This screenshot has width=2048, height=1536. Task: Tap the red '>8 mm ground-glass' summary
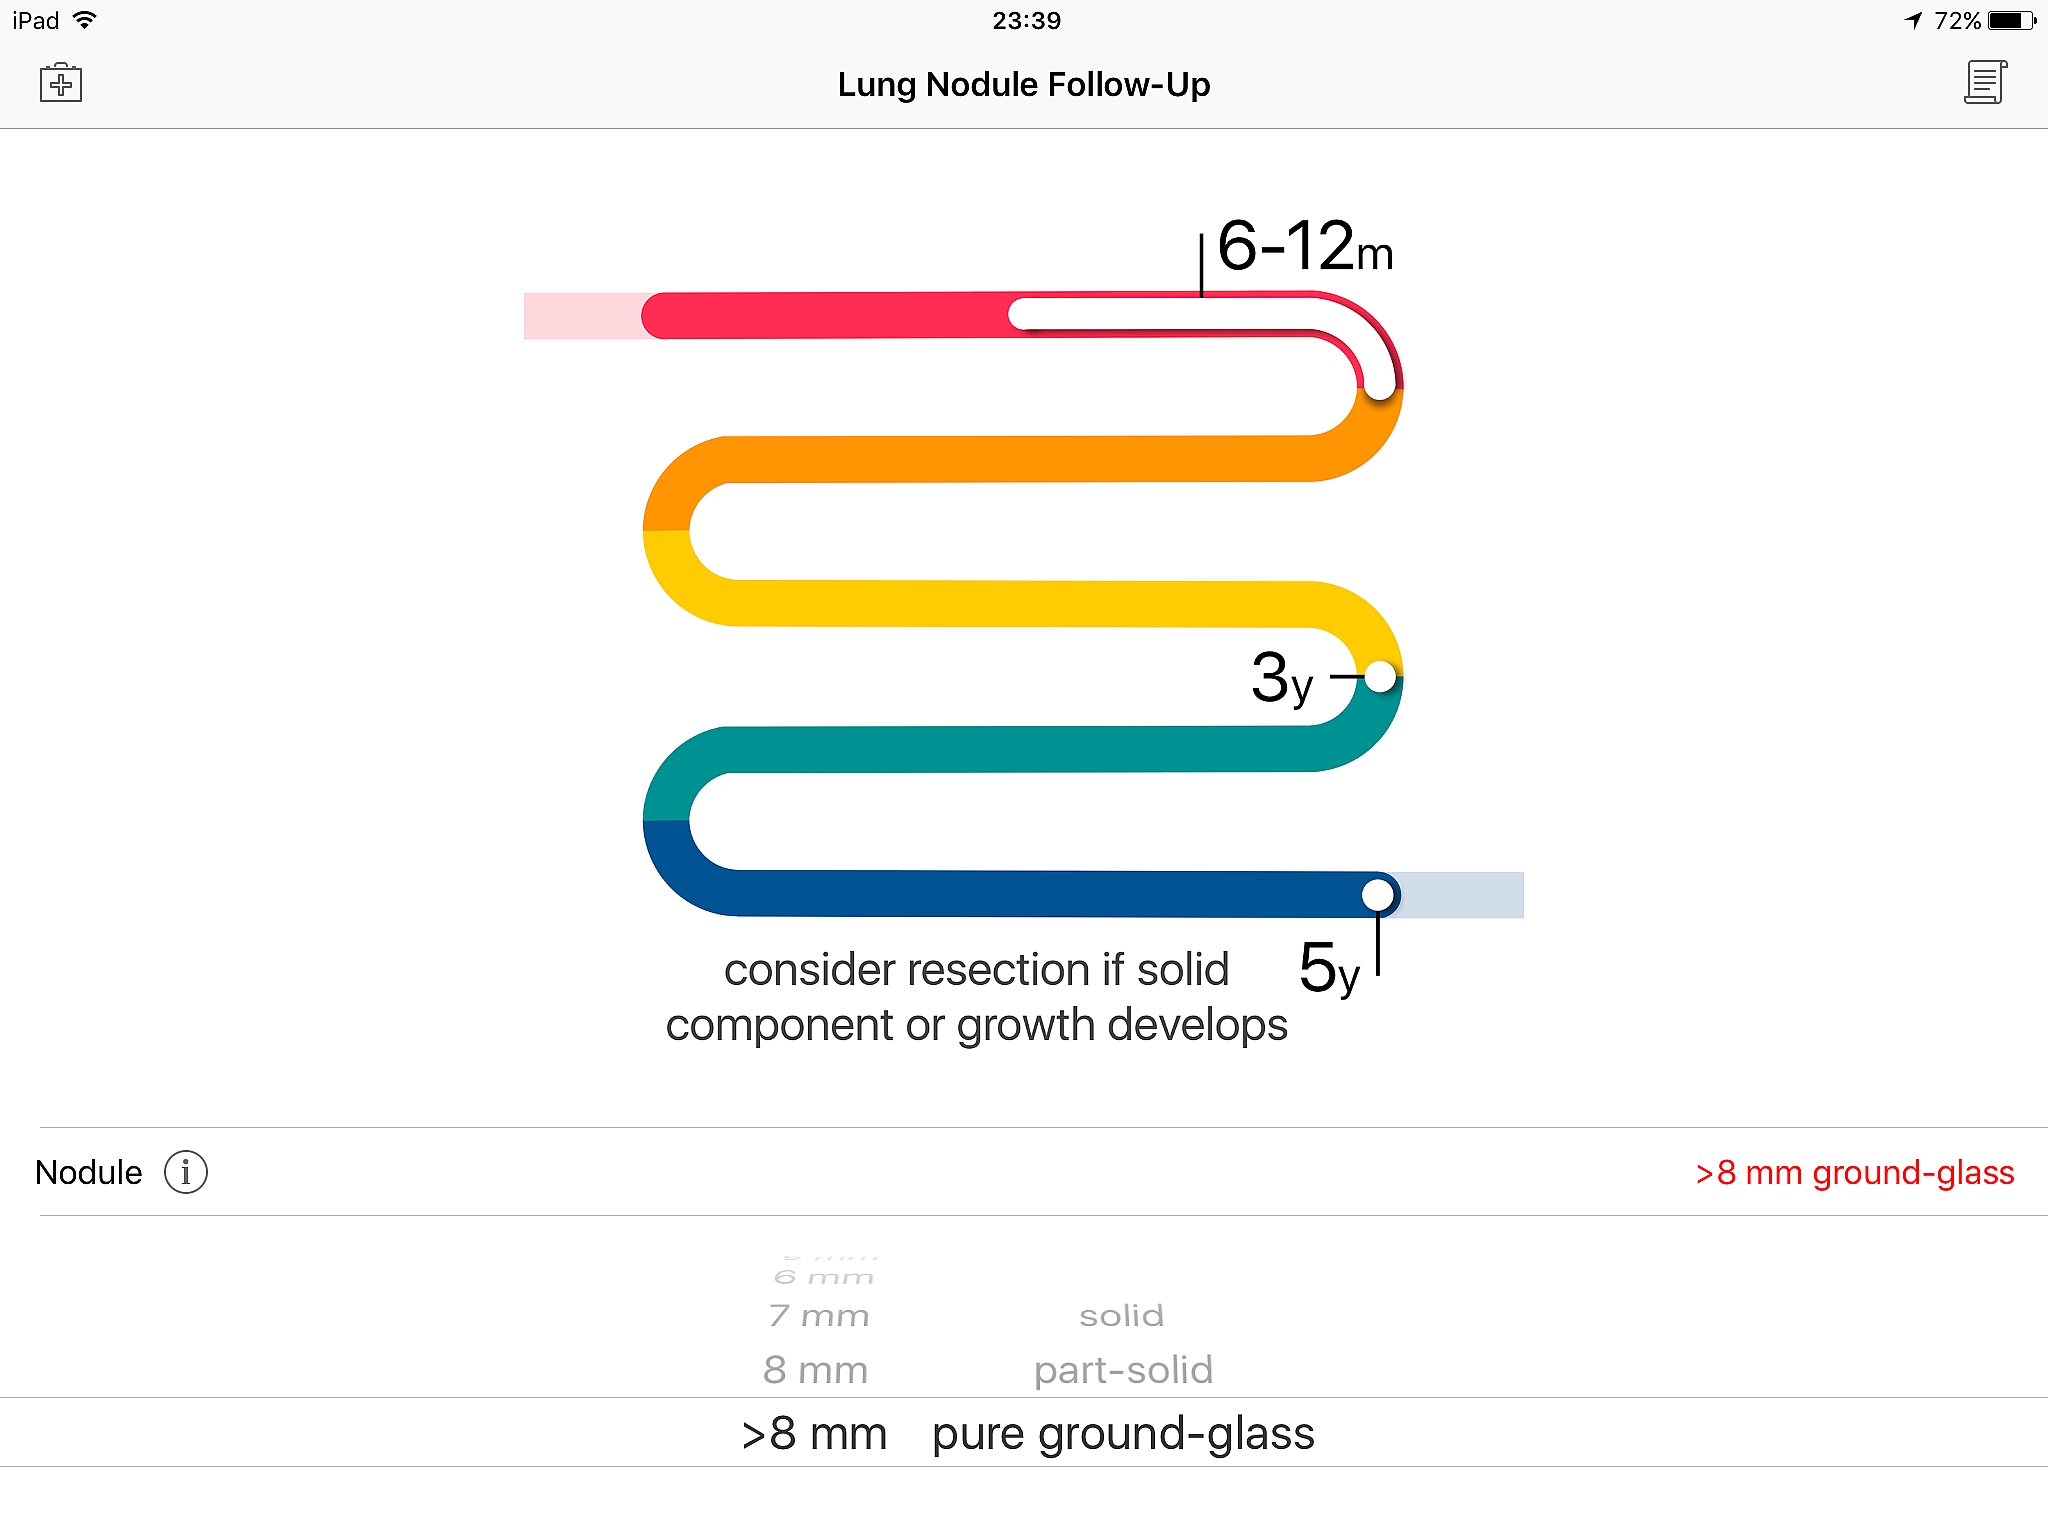pyautogui.click(x=1855, y=1172)
